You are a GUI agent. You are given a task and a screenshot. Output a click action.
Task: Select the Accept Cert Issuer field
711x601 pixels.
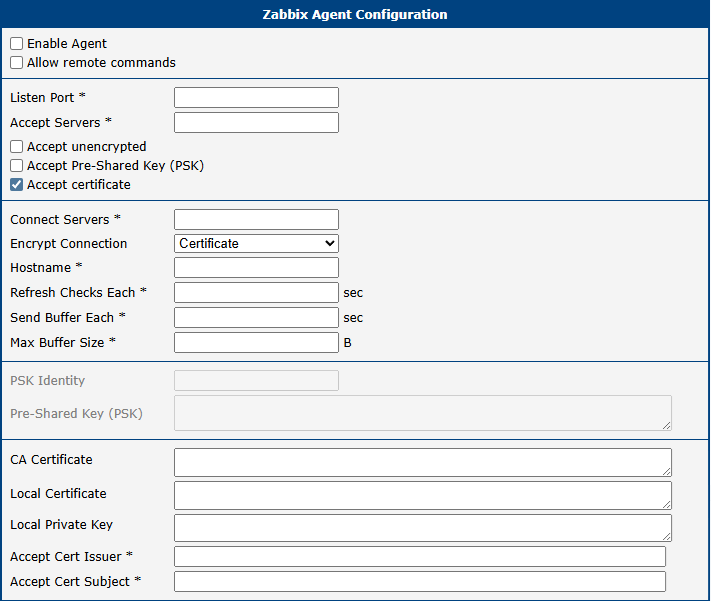(420, 557)
